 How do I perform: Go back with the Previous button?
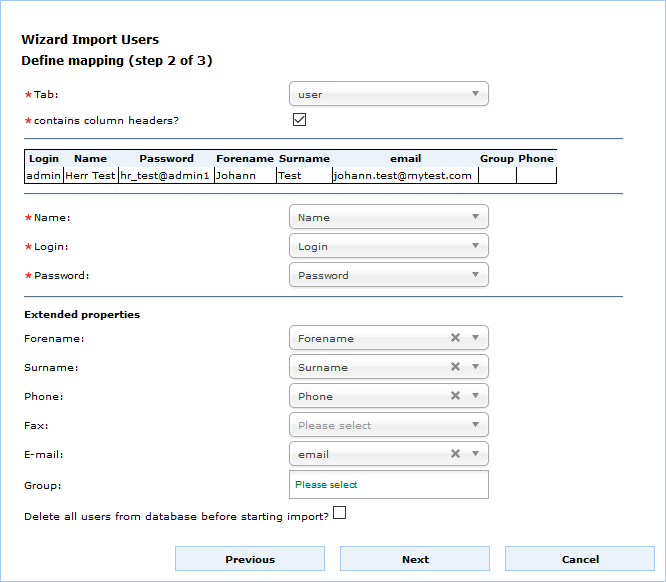coord(250,559)
